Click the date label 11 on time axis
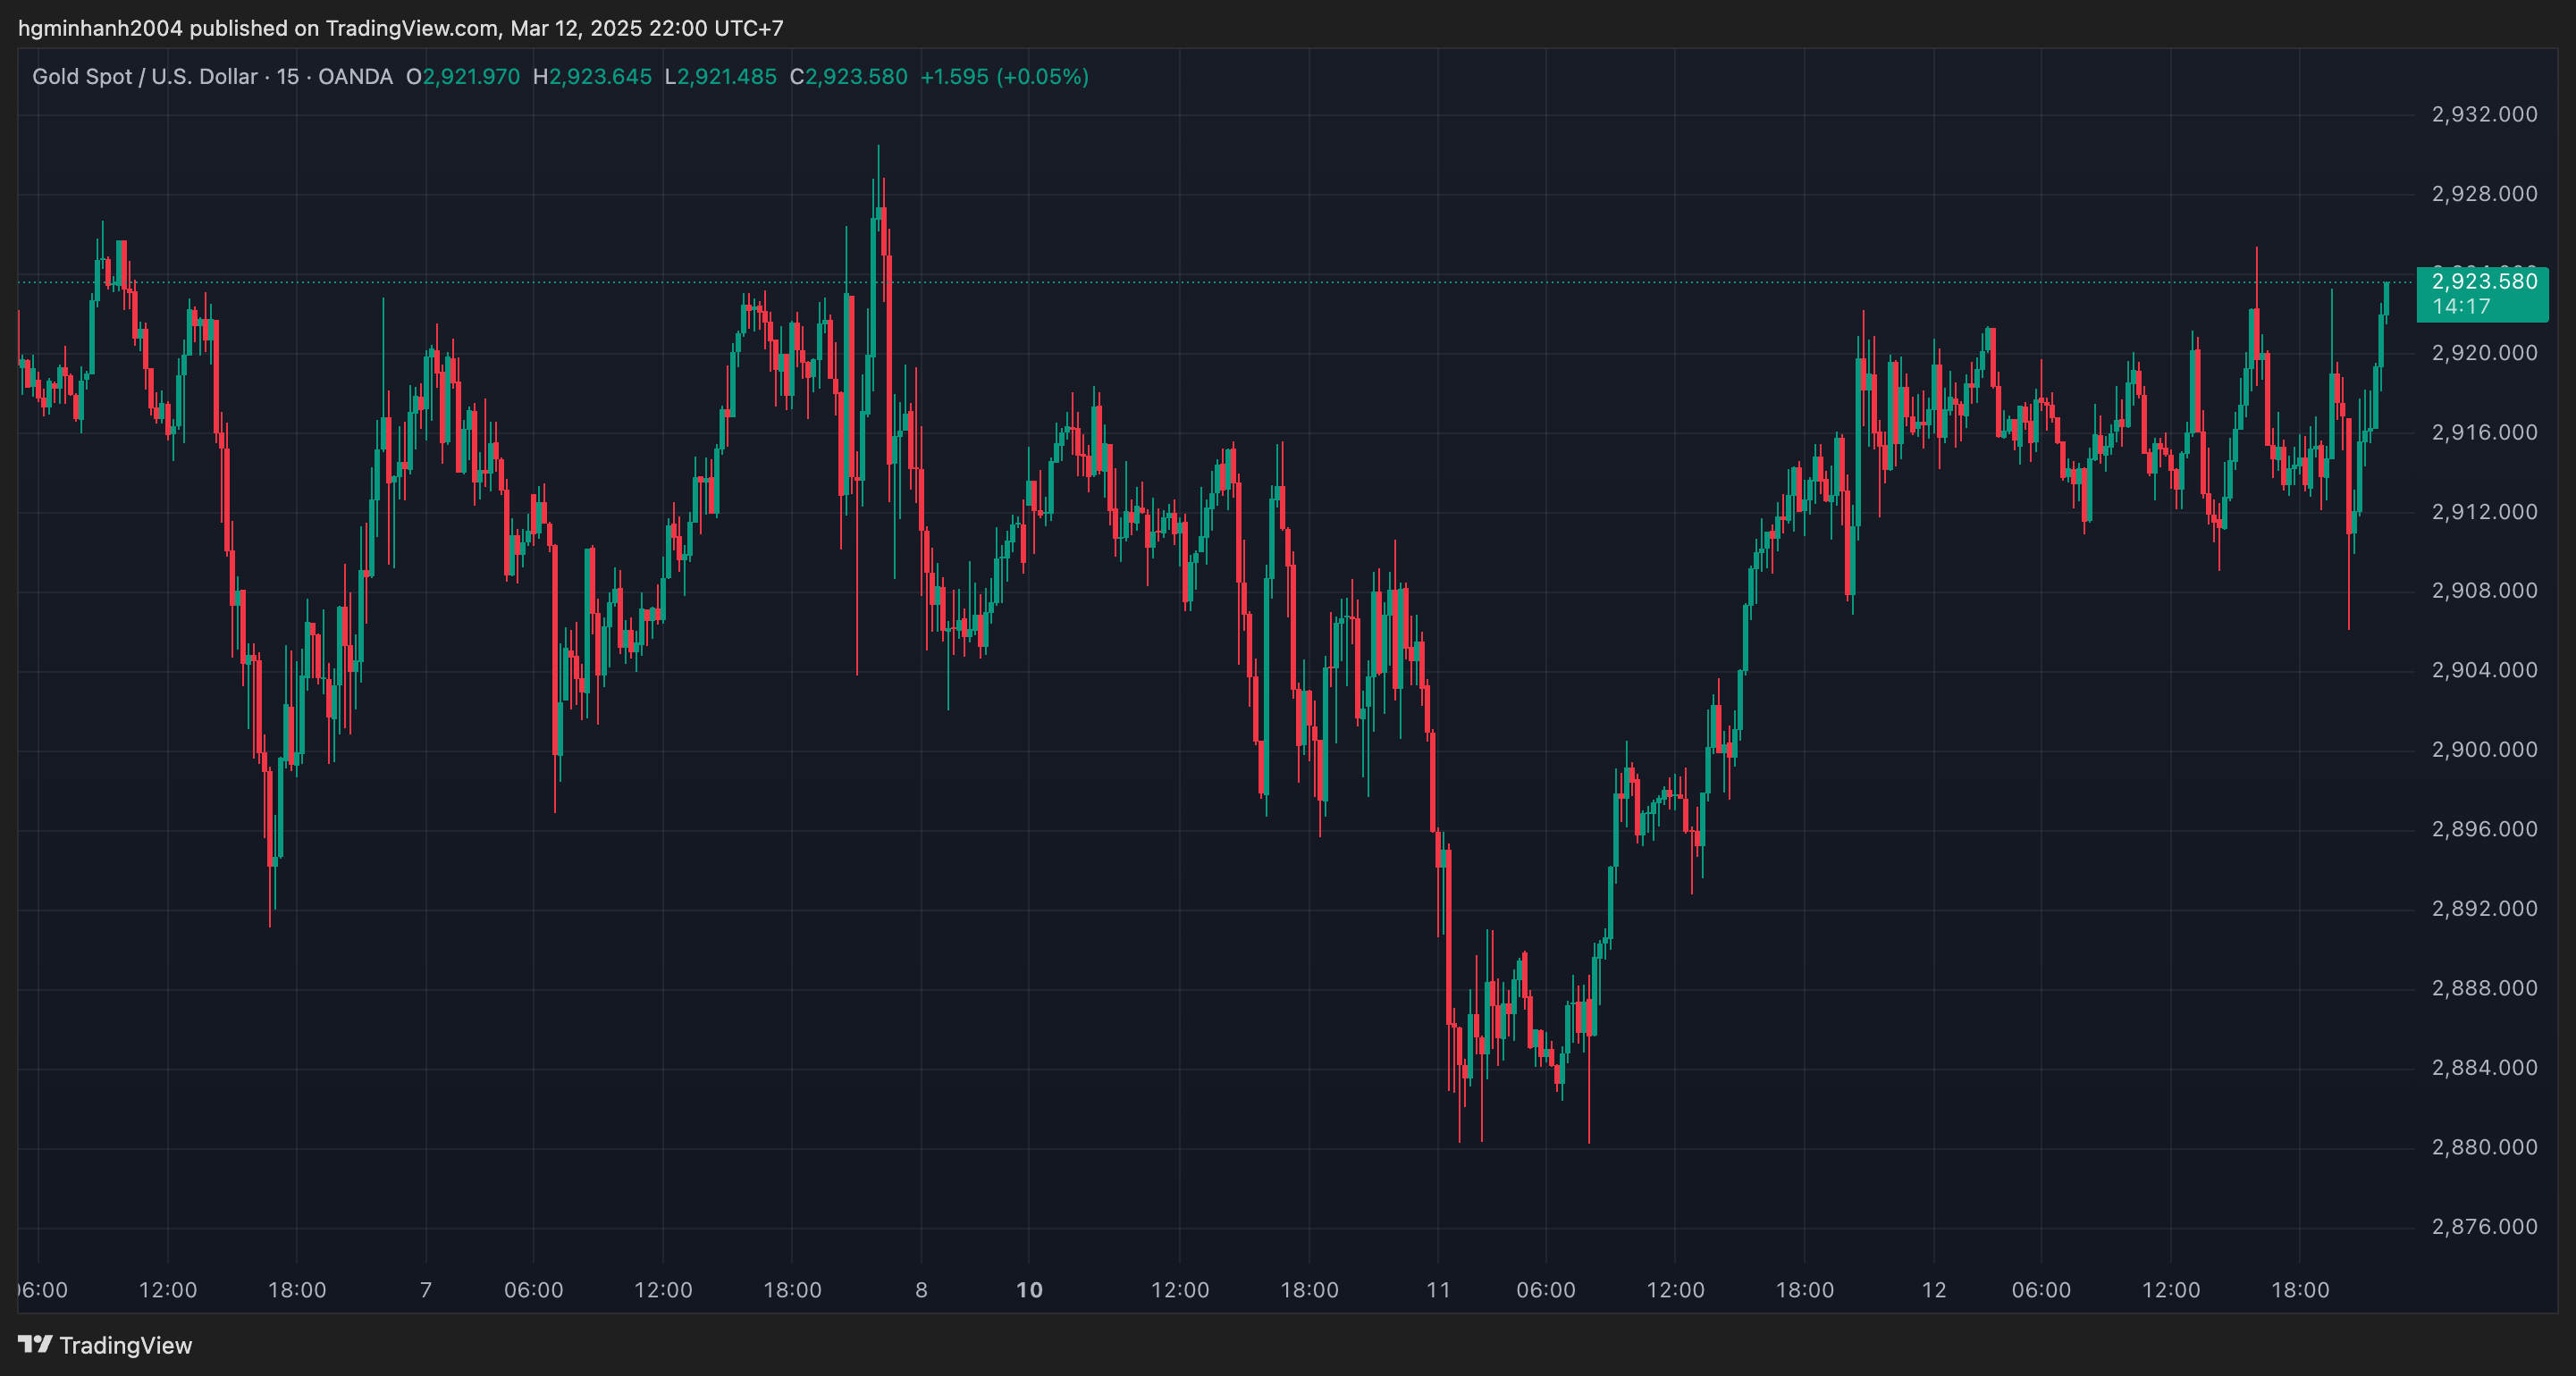 click(x=1438, y=1290)
